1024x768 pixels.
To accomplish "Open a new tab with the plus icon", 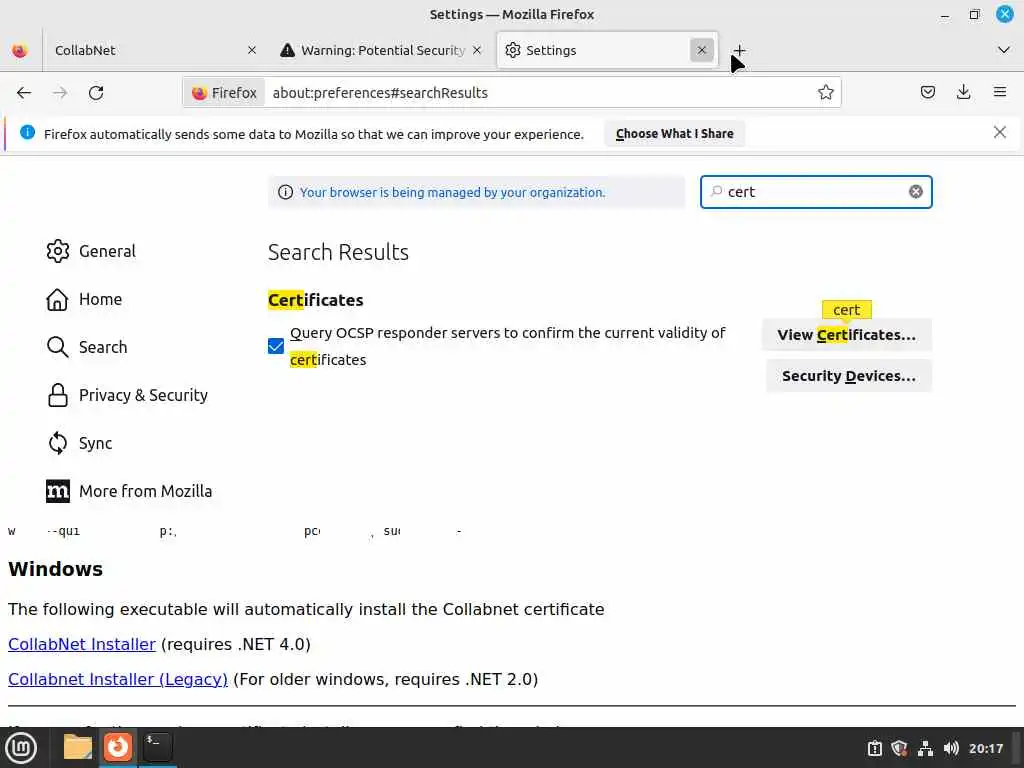I will (x=739, y=50).
